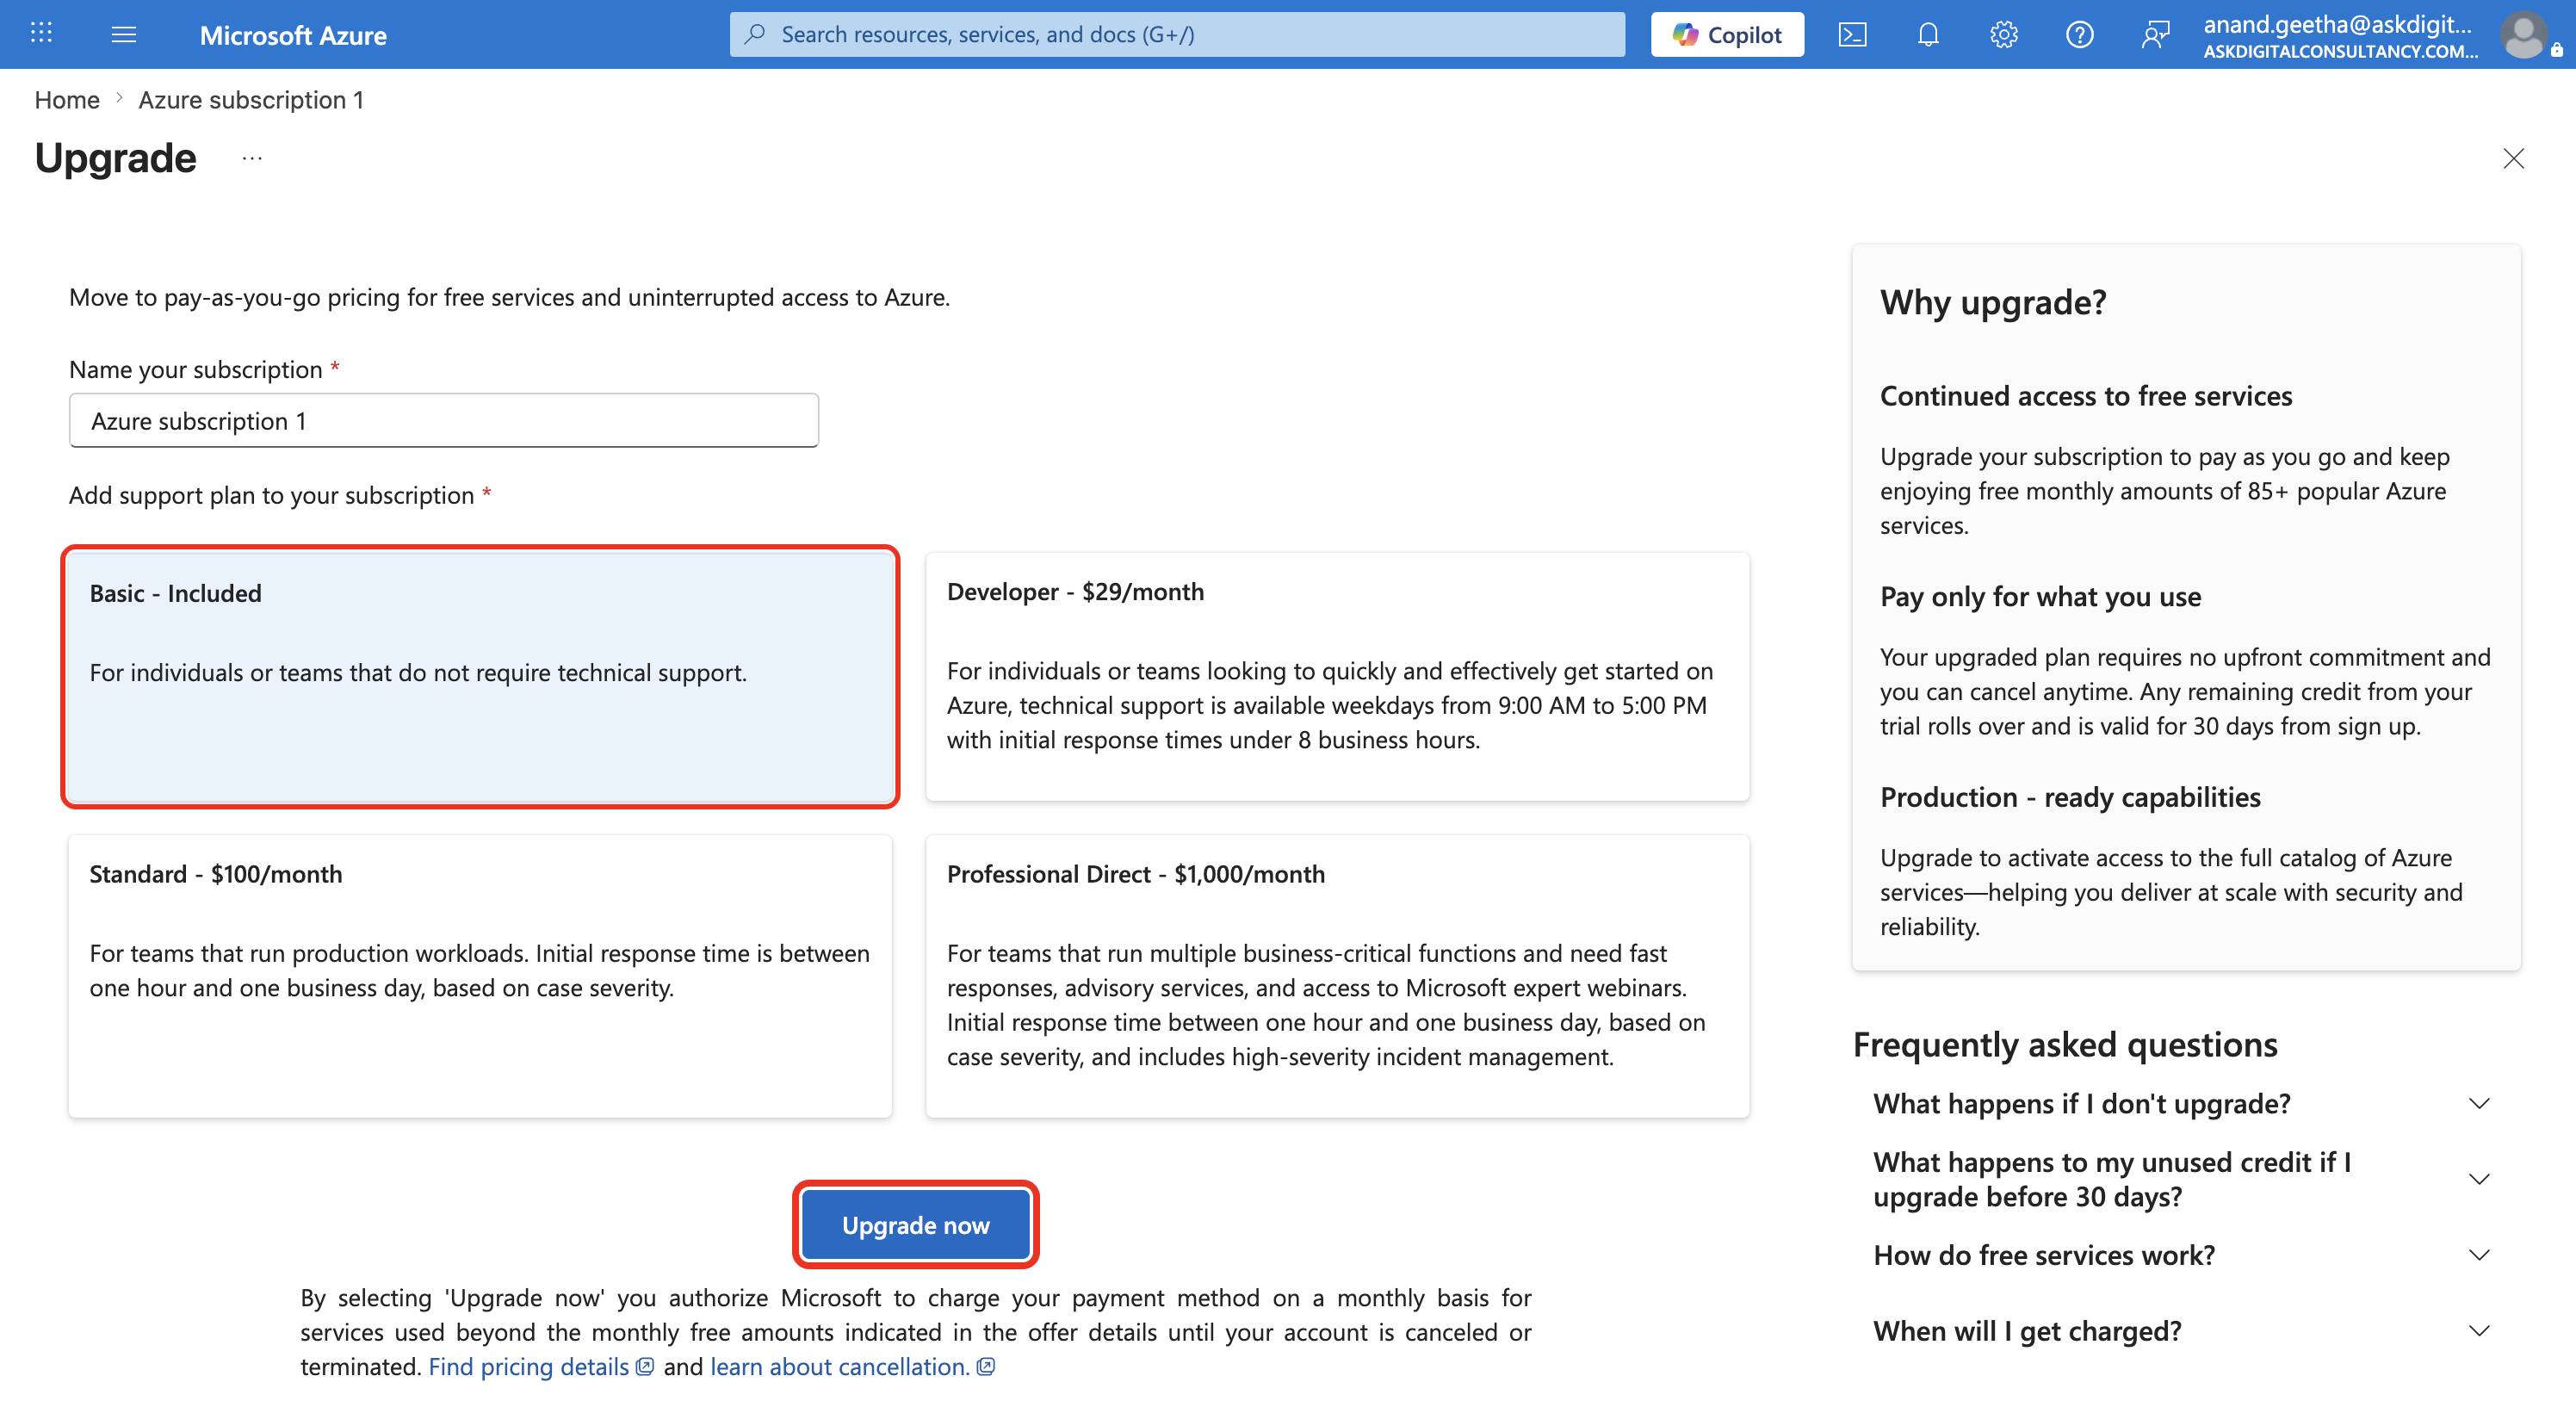
Task: Click the magnifier icon in the search bar
Action: 756,34
